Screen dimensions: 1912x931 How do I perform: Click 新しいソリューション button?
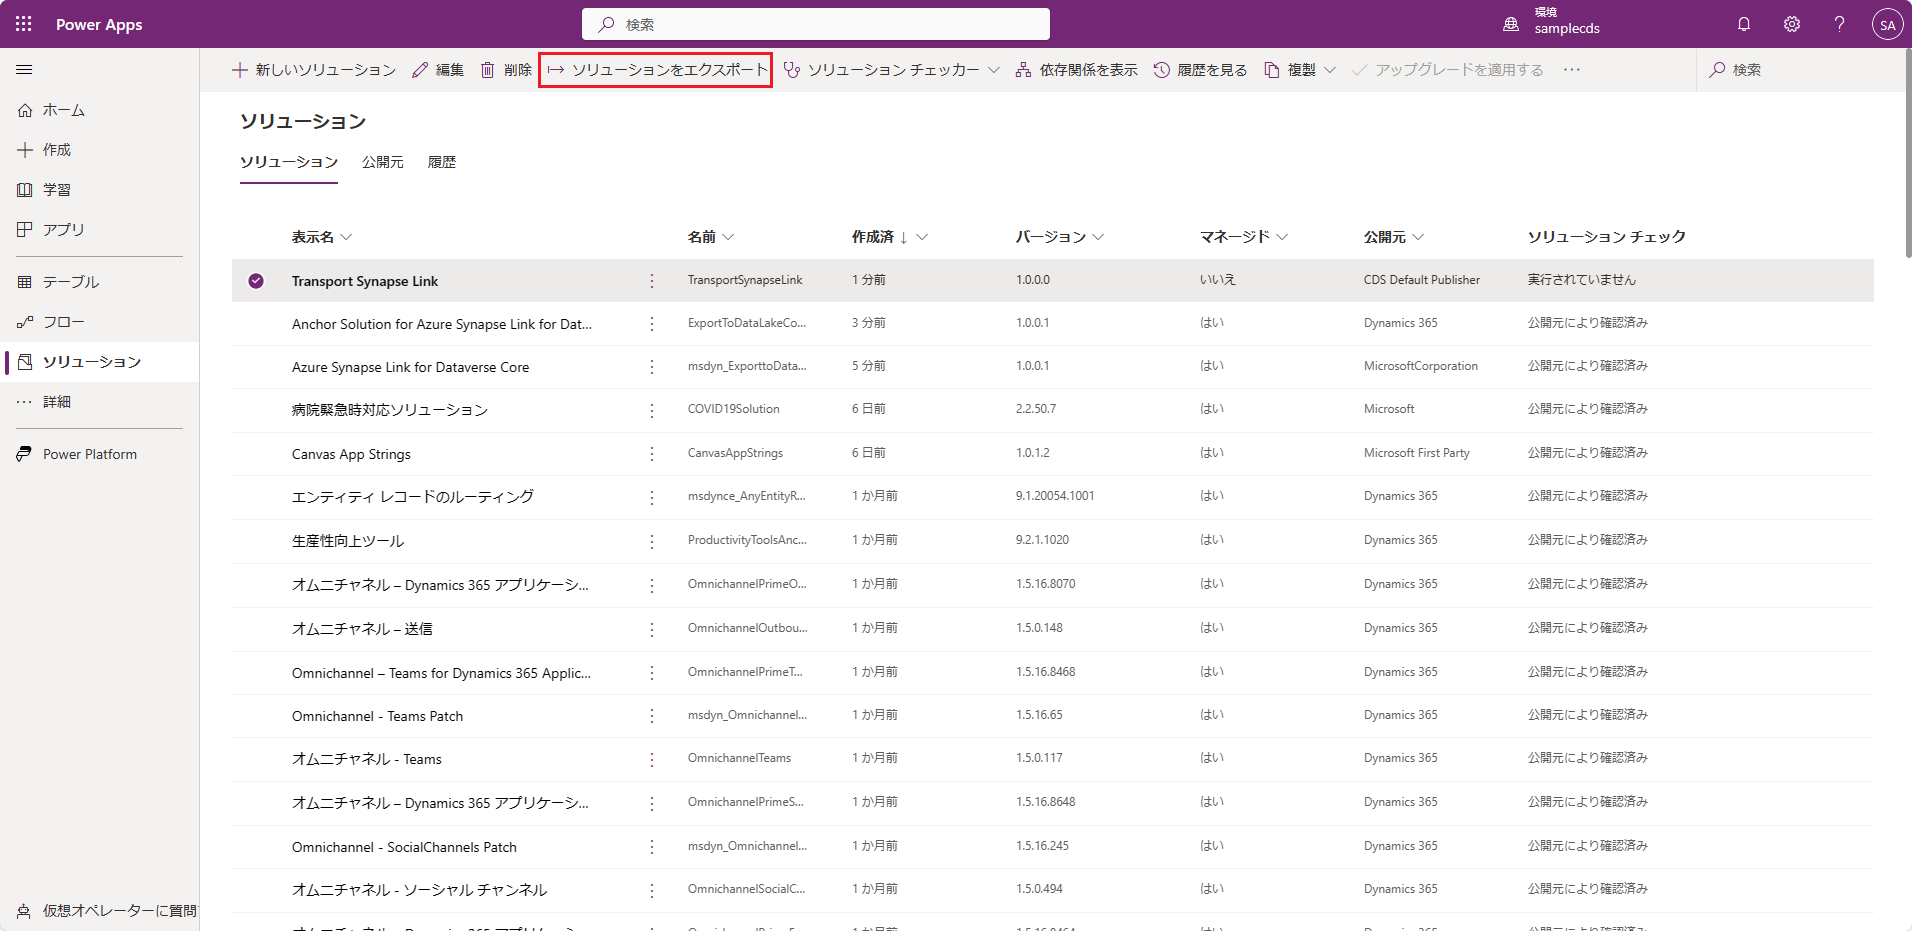click(x=314, y=70)
